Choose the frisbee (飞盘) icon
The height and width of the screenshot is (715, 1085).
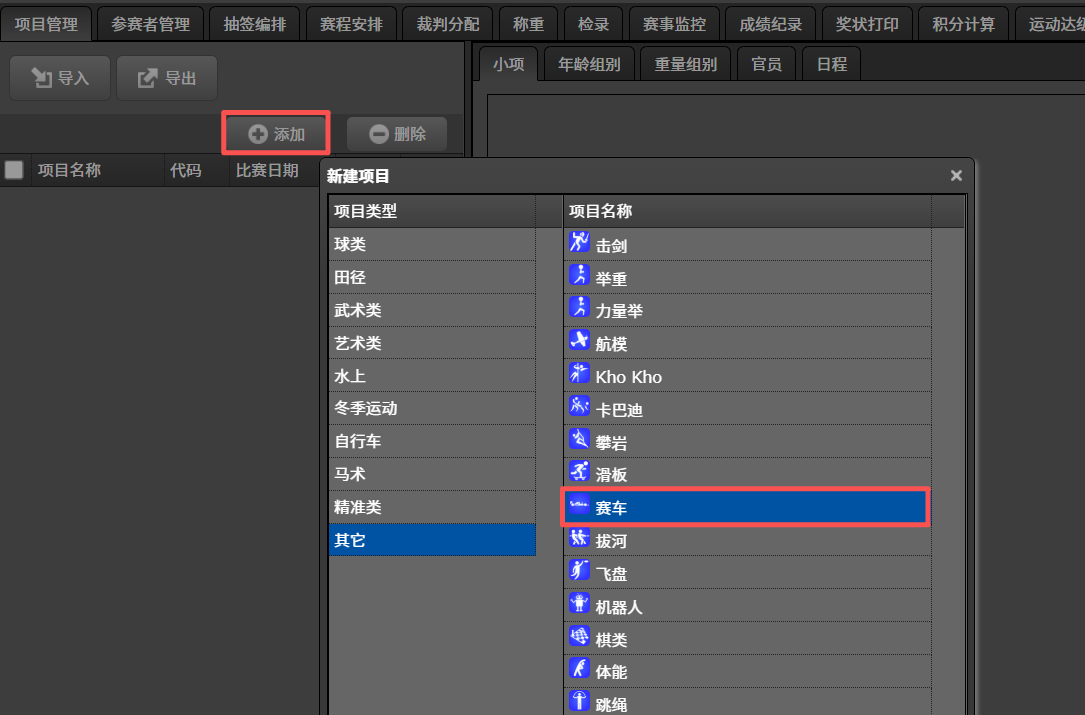coord(579,570)
